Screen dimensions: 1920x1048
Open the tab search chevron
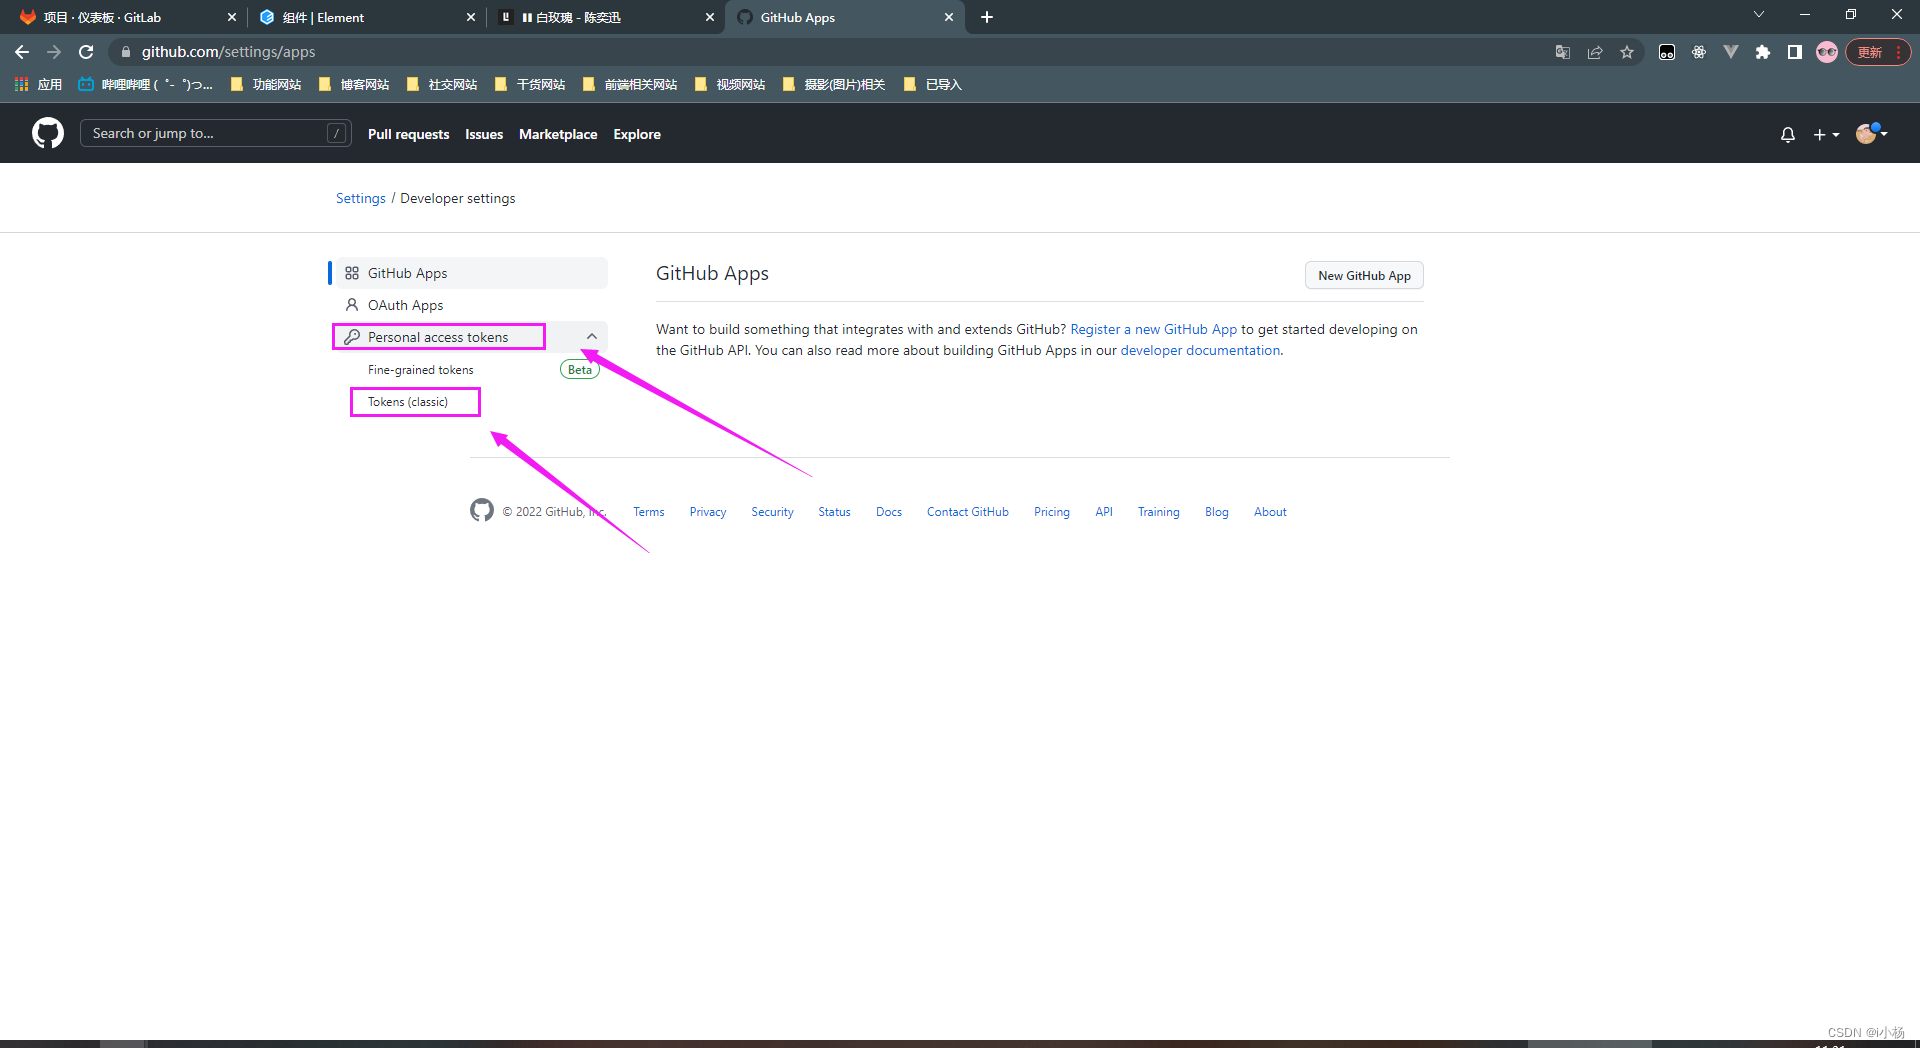click(1759, 15)
